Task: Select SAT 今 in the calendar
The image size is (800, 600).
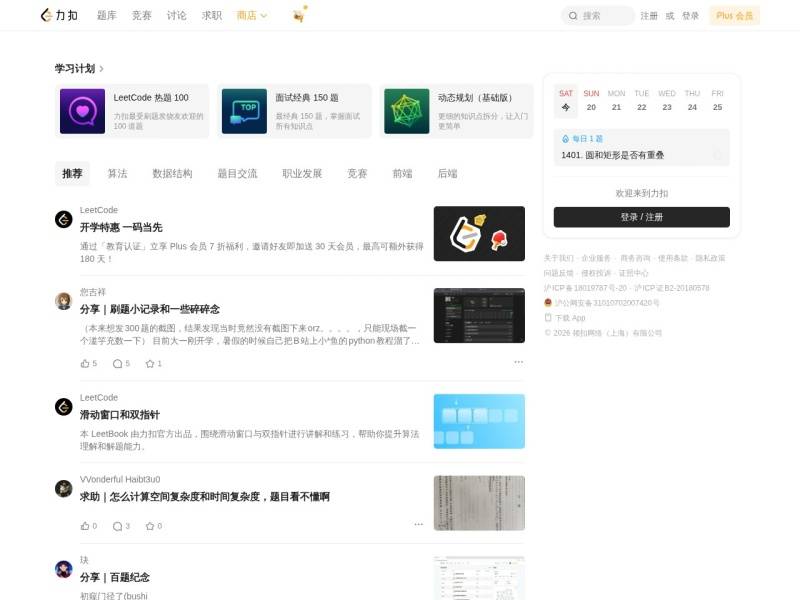Action: click(566, 101)
